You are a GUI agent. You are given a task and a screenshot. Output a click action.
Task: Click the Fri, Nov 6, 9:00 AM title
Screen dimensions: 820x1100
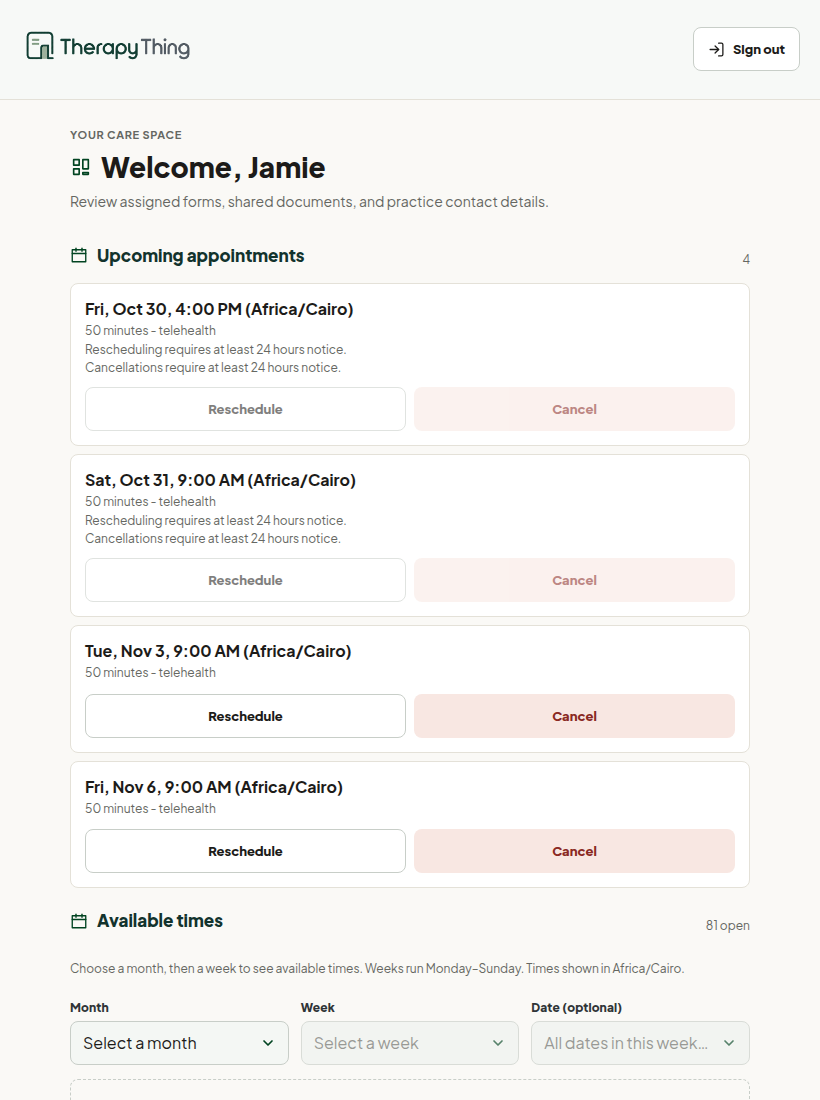(214, 788)
